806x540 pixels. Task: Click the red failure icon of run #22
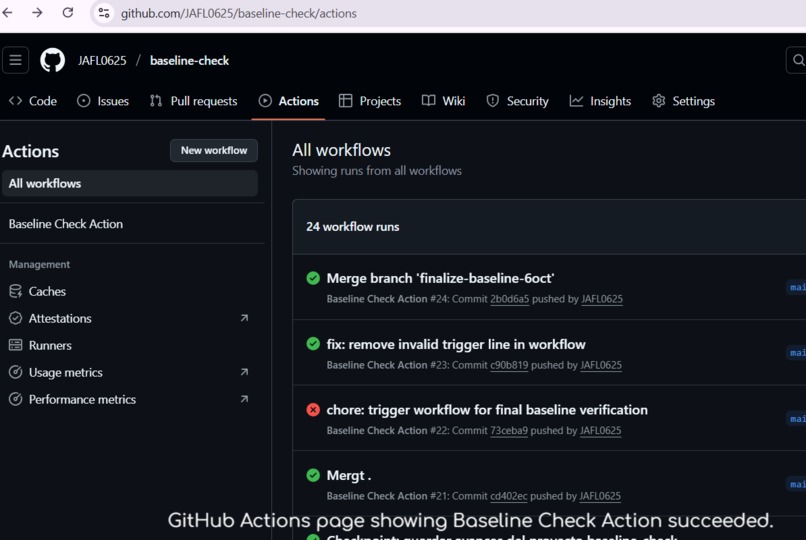point(313,409)
